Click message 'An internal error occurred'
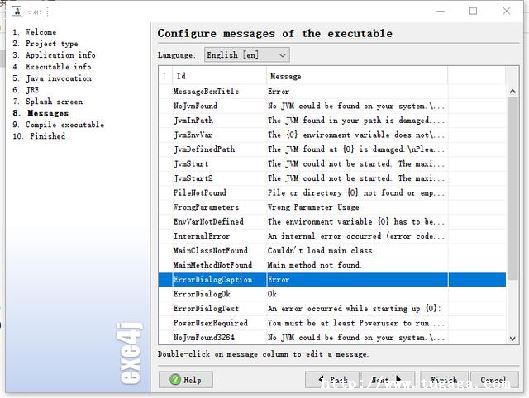The width and height of the screenshot is (529, 398). [356, 236]
